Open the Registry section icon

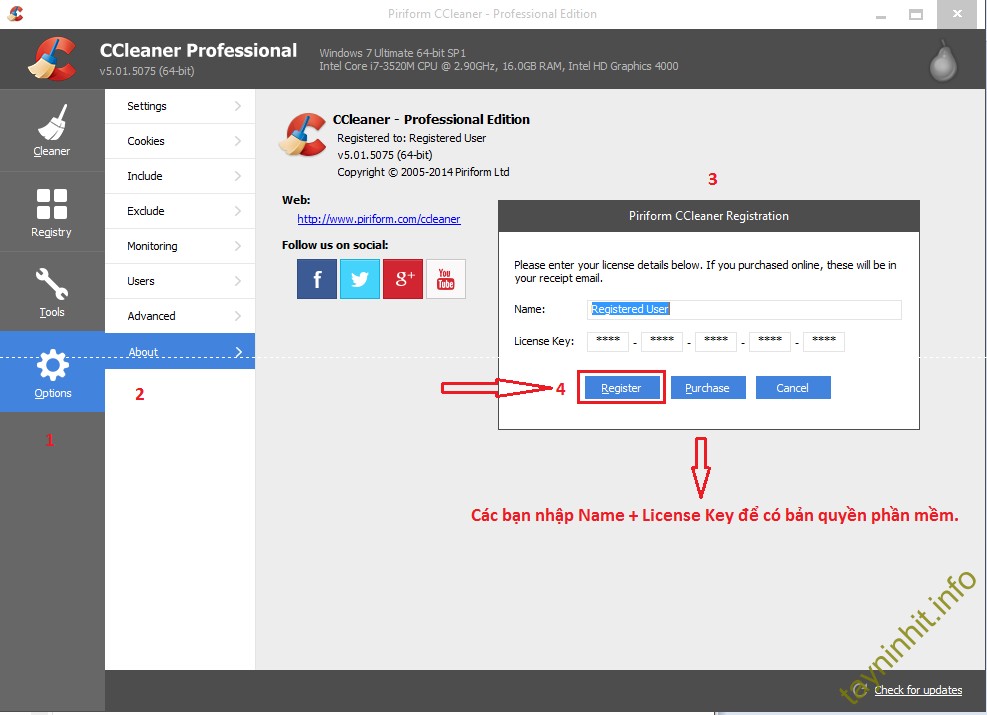click(52, 204)
